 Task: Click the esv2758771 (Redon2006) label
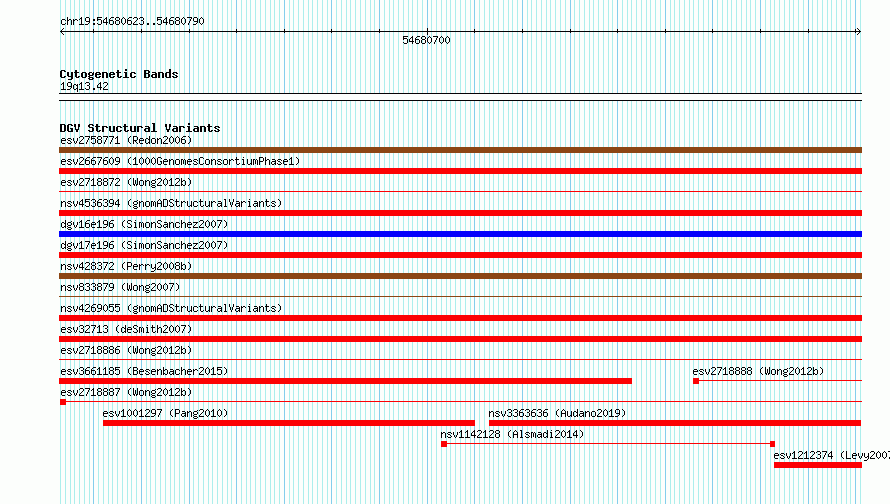(x=126, y=140)
